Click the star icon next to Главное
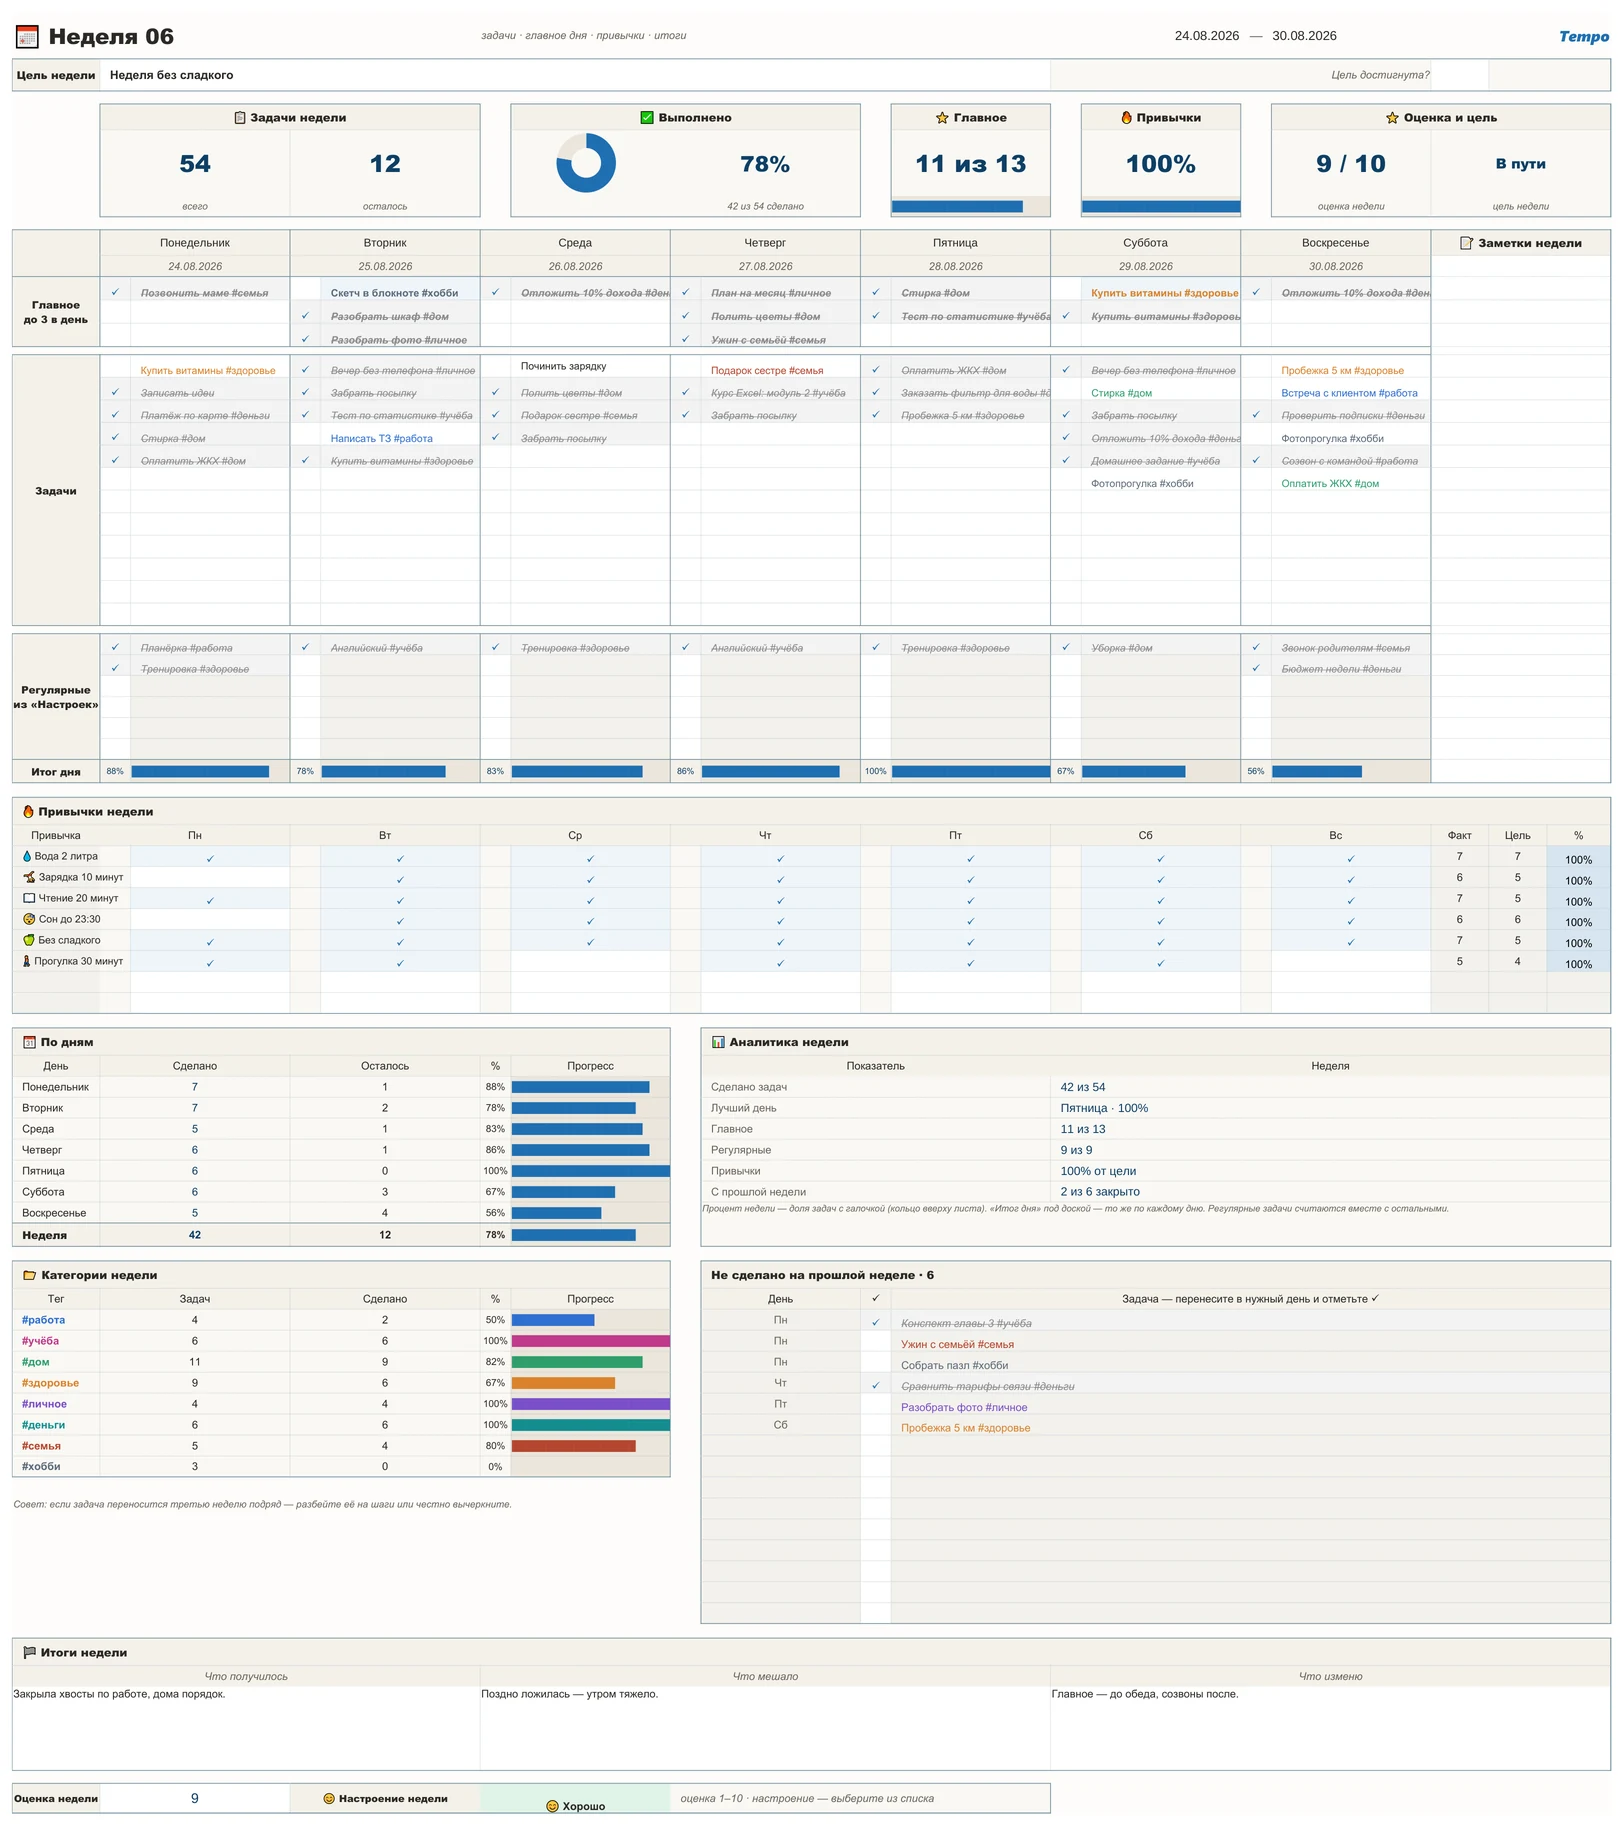1623x1826 pixels. 942,118
